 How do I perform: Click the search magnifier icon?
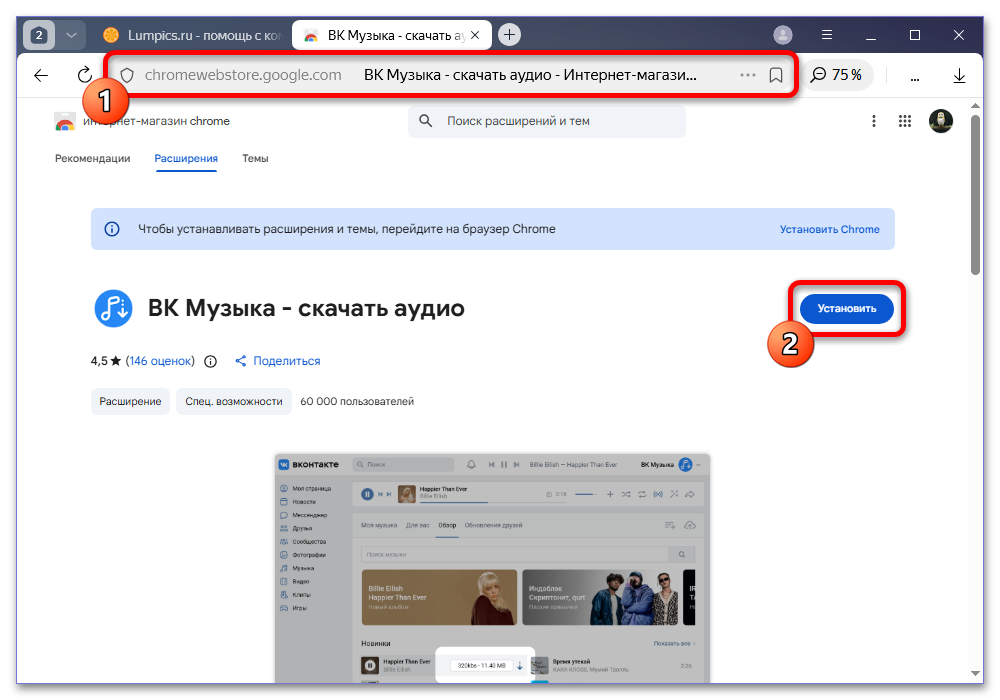click(x=425, y=121)
